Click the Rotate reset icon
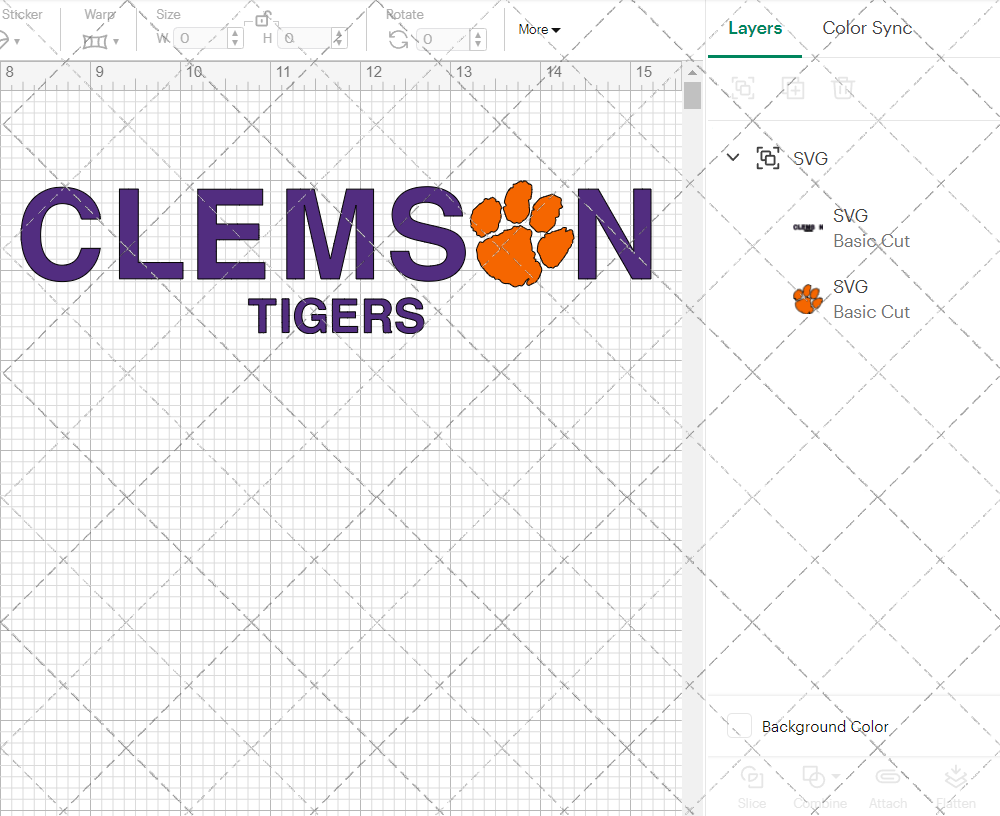1000x816 pixels. [396, 38]
